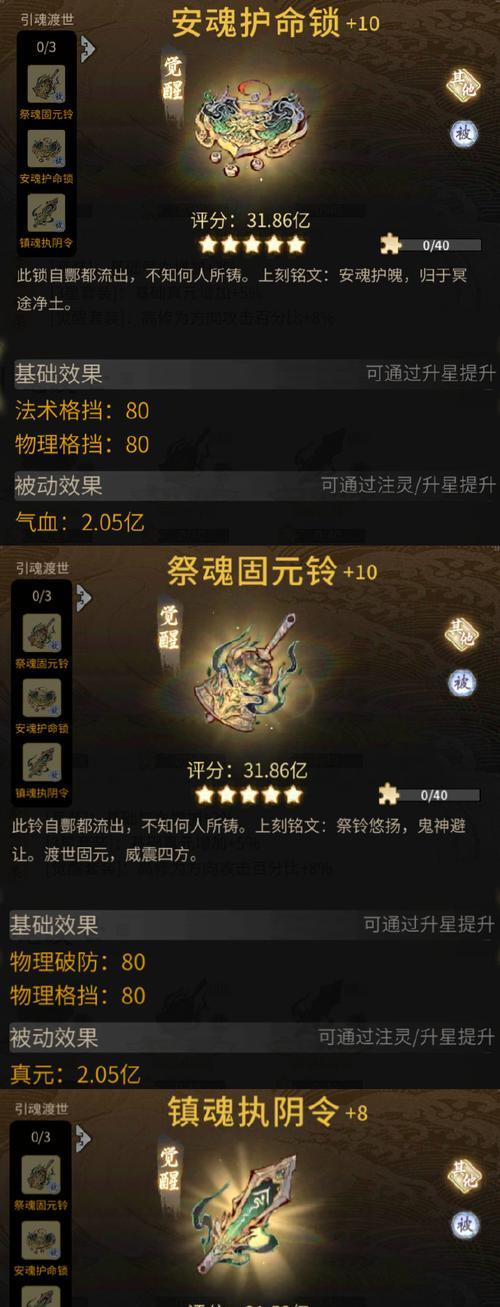
Task: Expand set panel arrow next to first 0/3
Action: [x=87, y=47]
